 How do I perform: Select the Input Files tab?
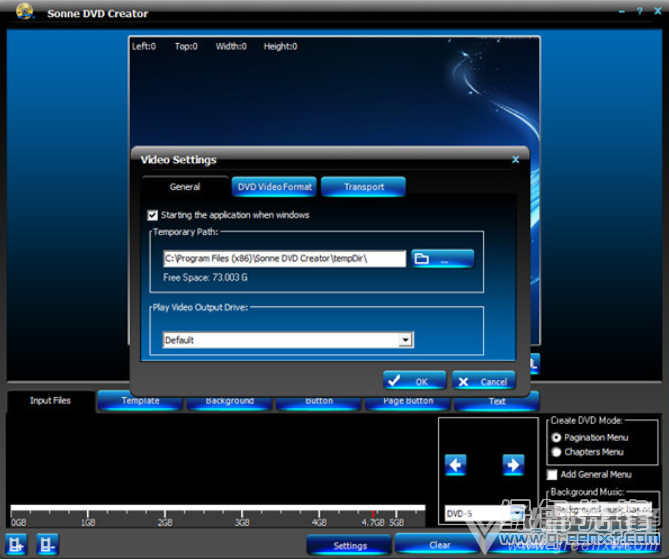pos(50,401)
